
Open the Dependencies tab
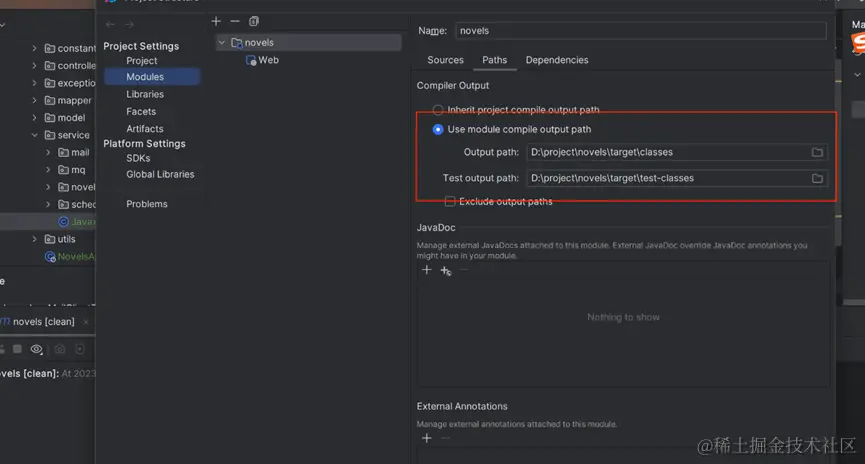[x=557, y=60]
